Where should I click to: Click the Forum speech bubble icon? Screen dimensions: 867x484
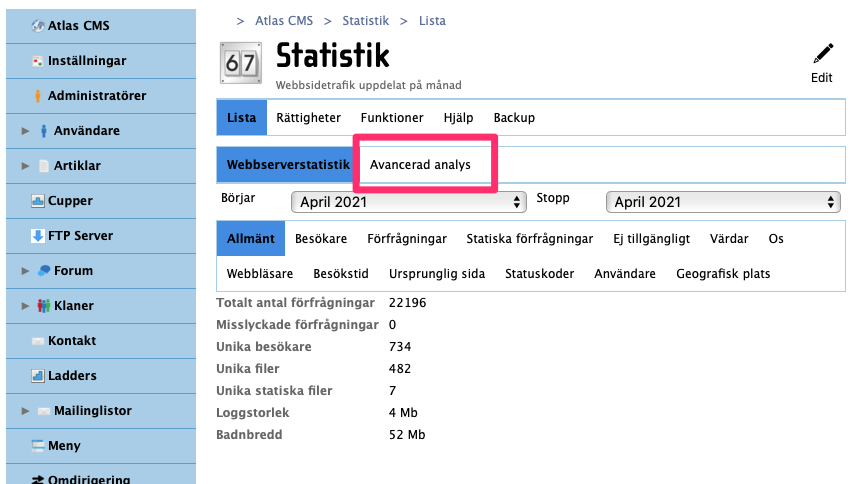44,271
